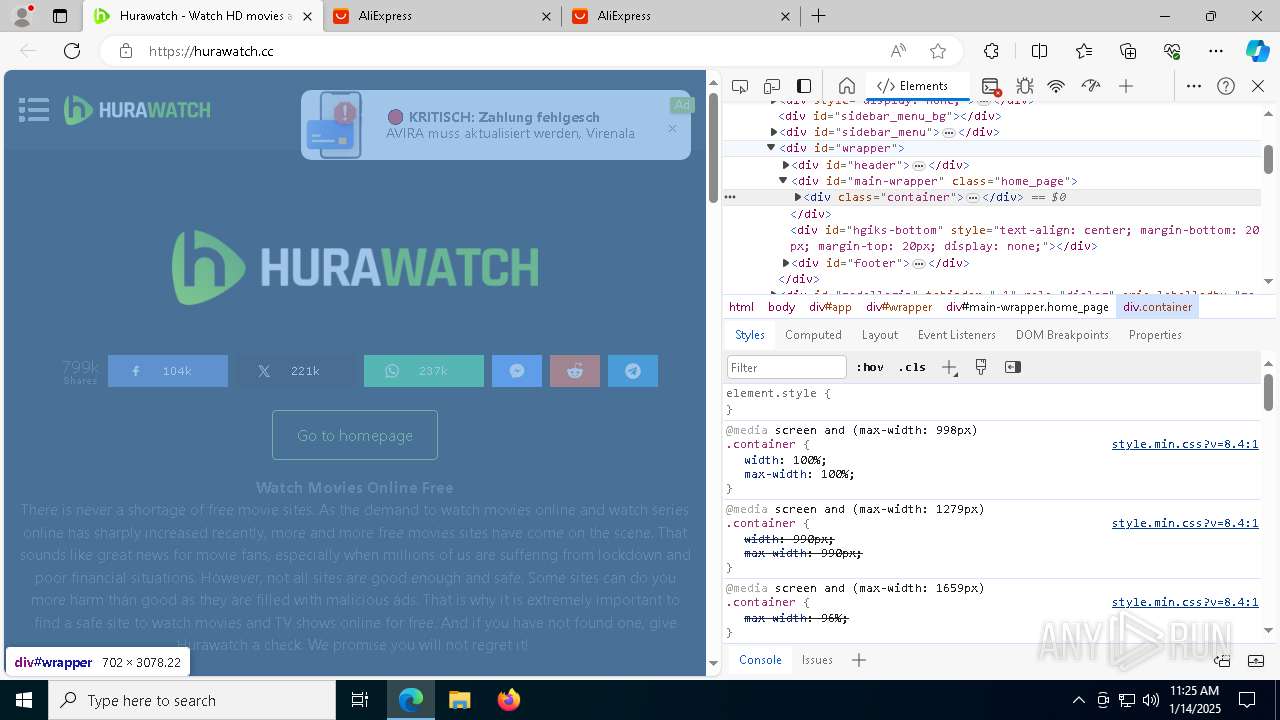Screen dimensions: 1280x720
Task: Expand the header div node
Action: (x=786, y=165)
